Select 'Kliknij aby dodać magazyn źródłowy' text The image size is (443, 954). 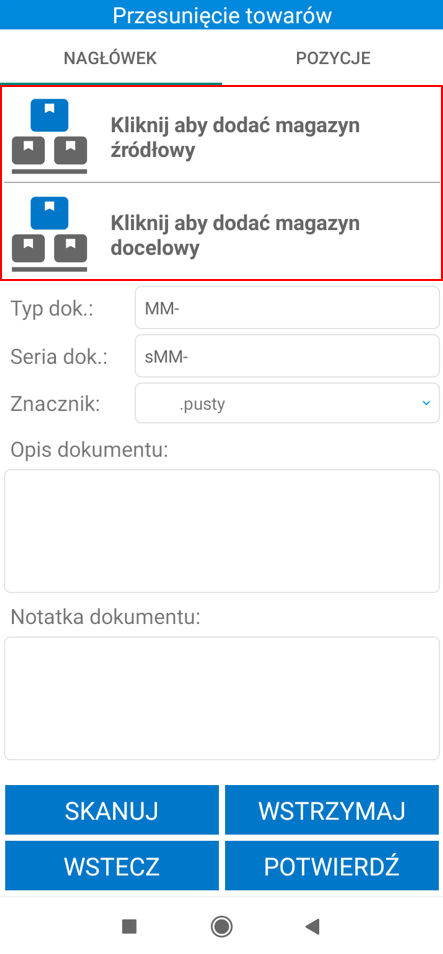pyautogui.click(x=235, y=138)
